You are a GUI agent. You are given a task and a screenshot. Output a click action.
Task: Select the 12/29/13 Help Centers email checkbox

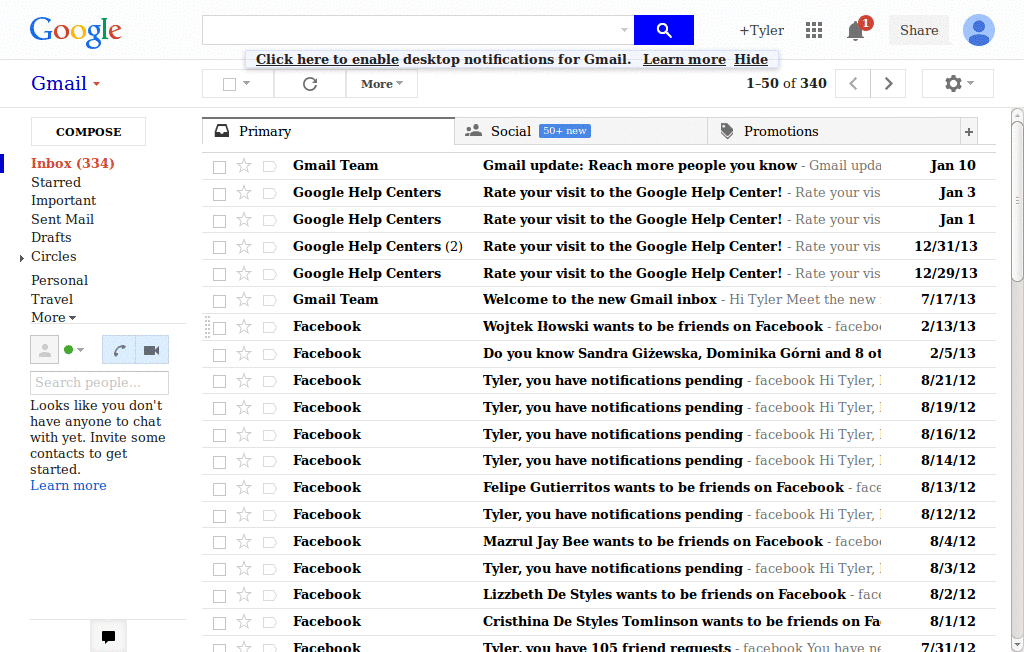click(x=219, y=274)
